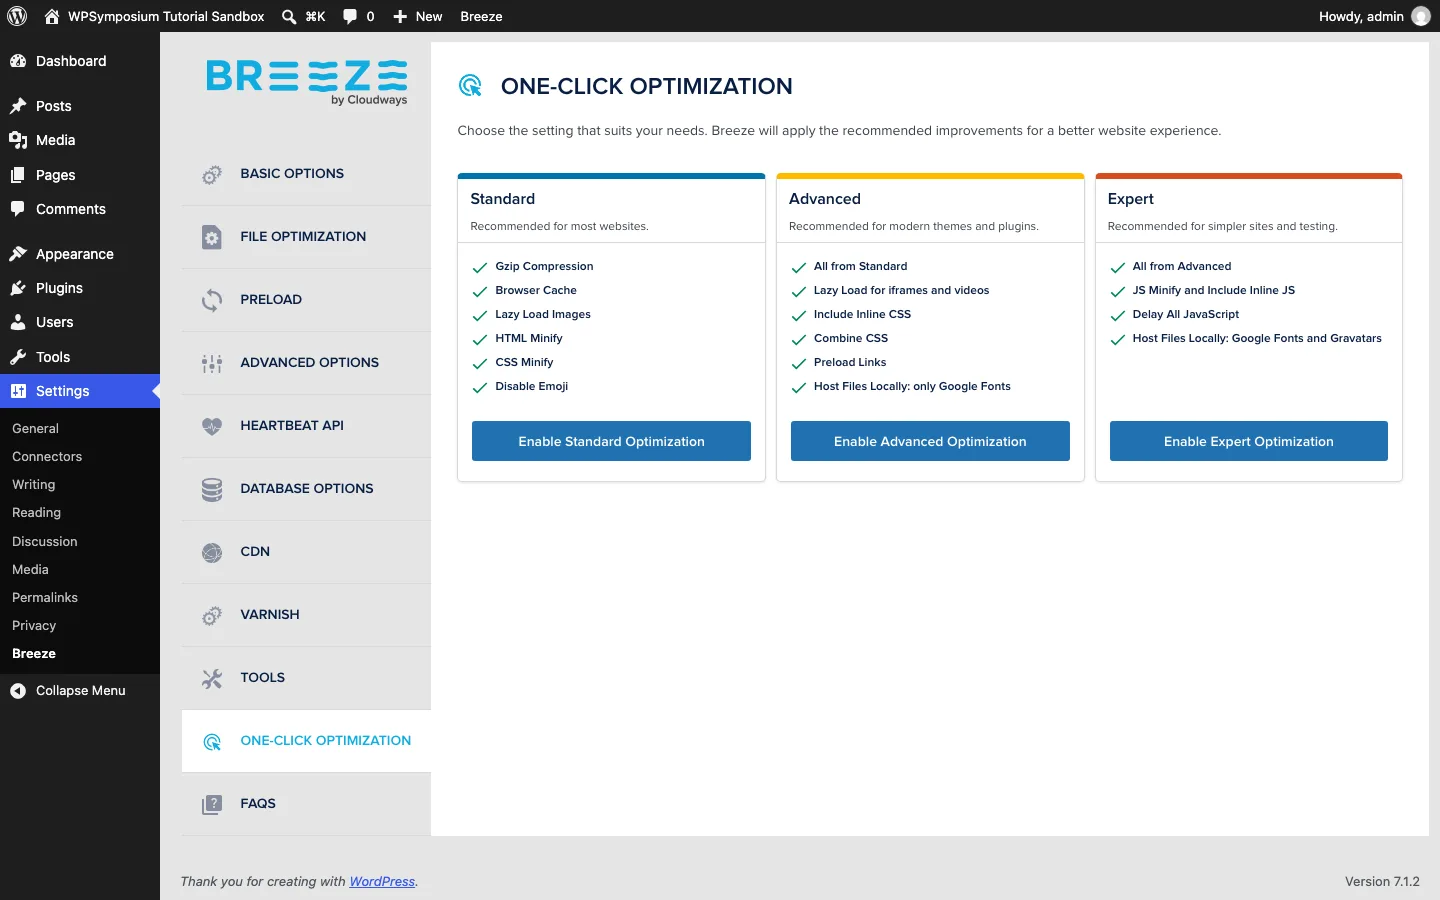Click the Heartbeat API heart icon
The image size is (1440, 900).
click(212, 426)
